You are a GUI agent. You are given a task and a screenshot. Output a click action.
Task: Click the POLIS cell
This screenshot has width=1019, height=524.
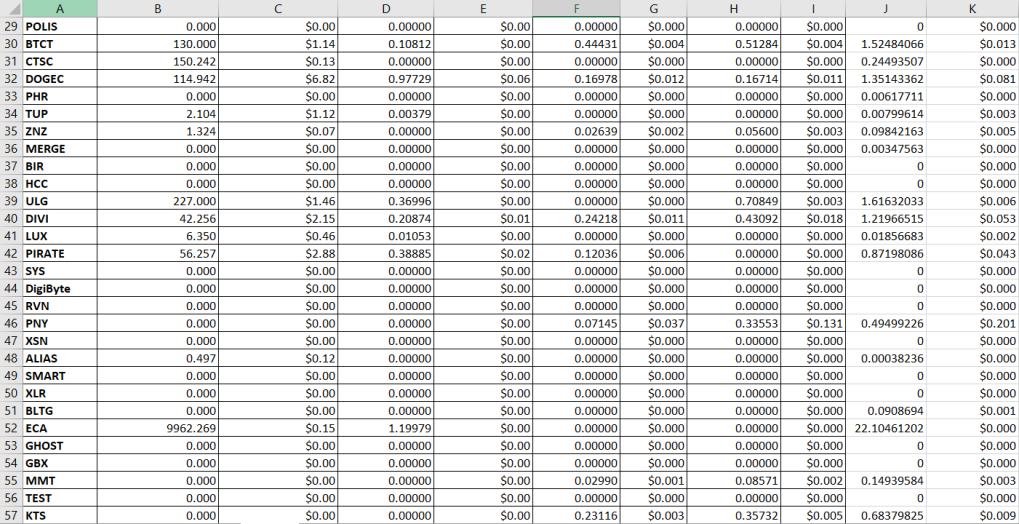coord(60,27)
